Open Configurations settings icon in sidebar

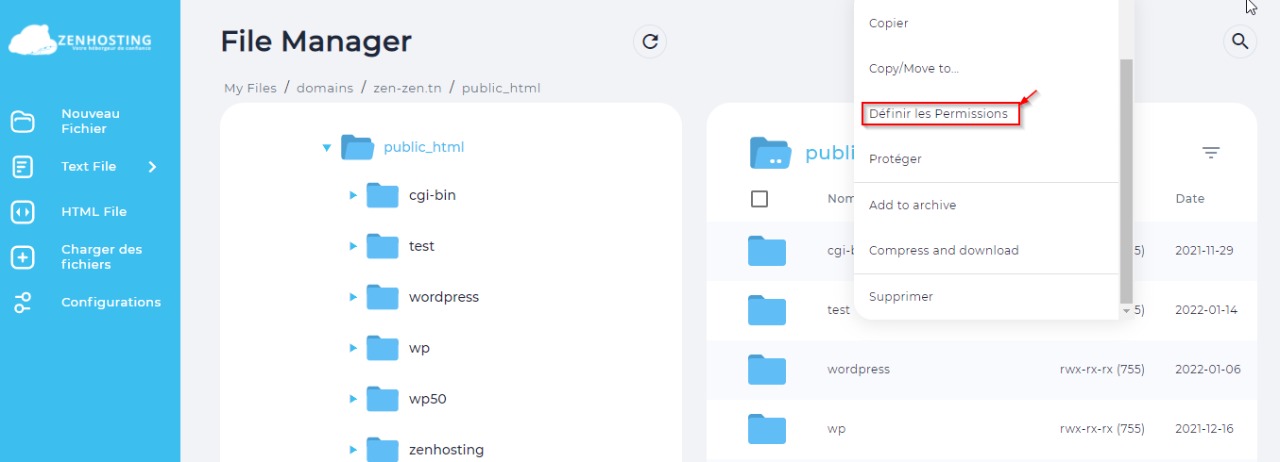click(x=22, y=302)
